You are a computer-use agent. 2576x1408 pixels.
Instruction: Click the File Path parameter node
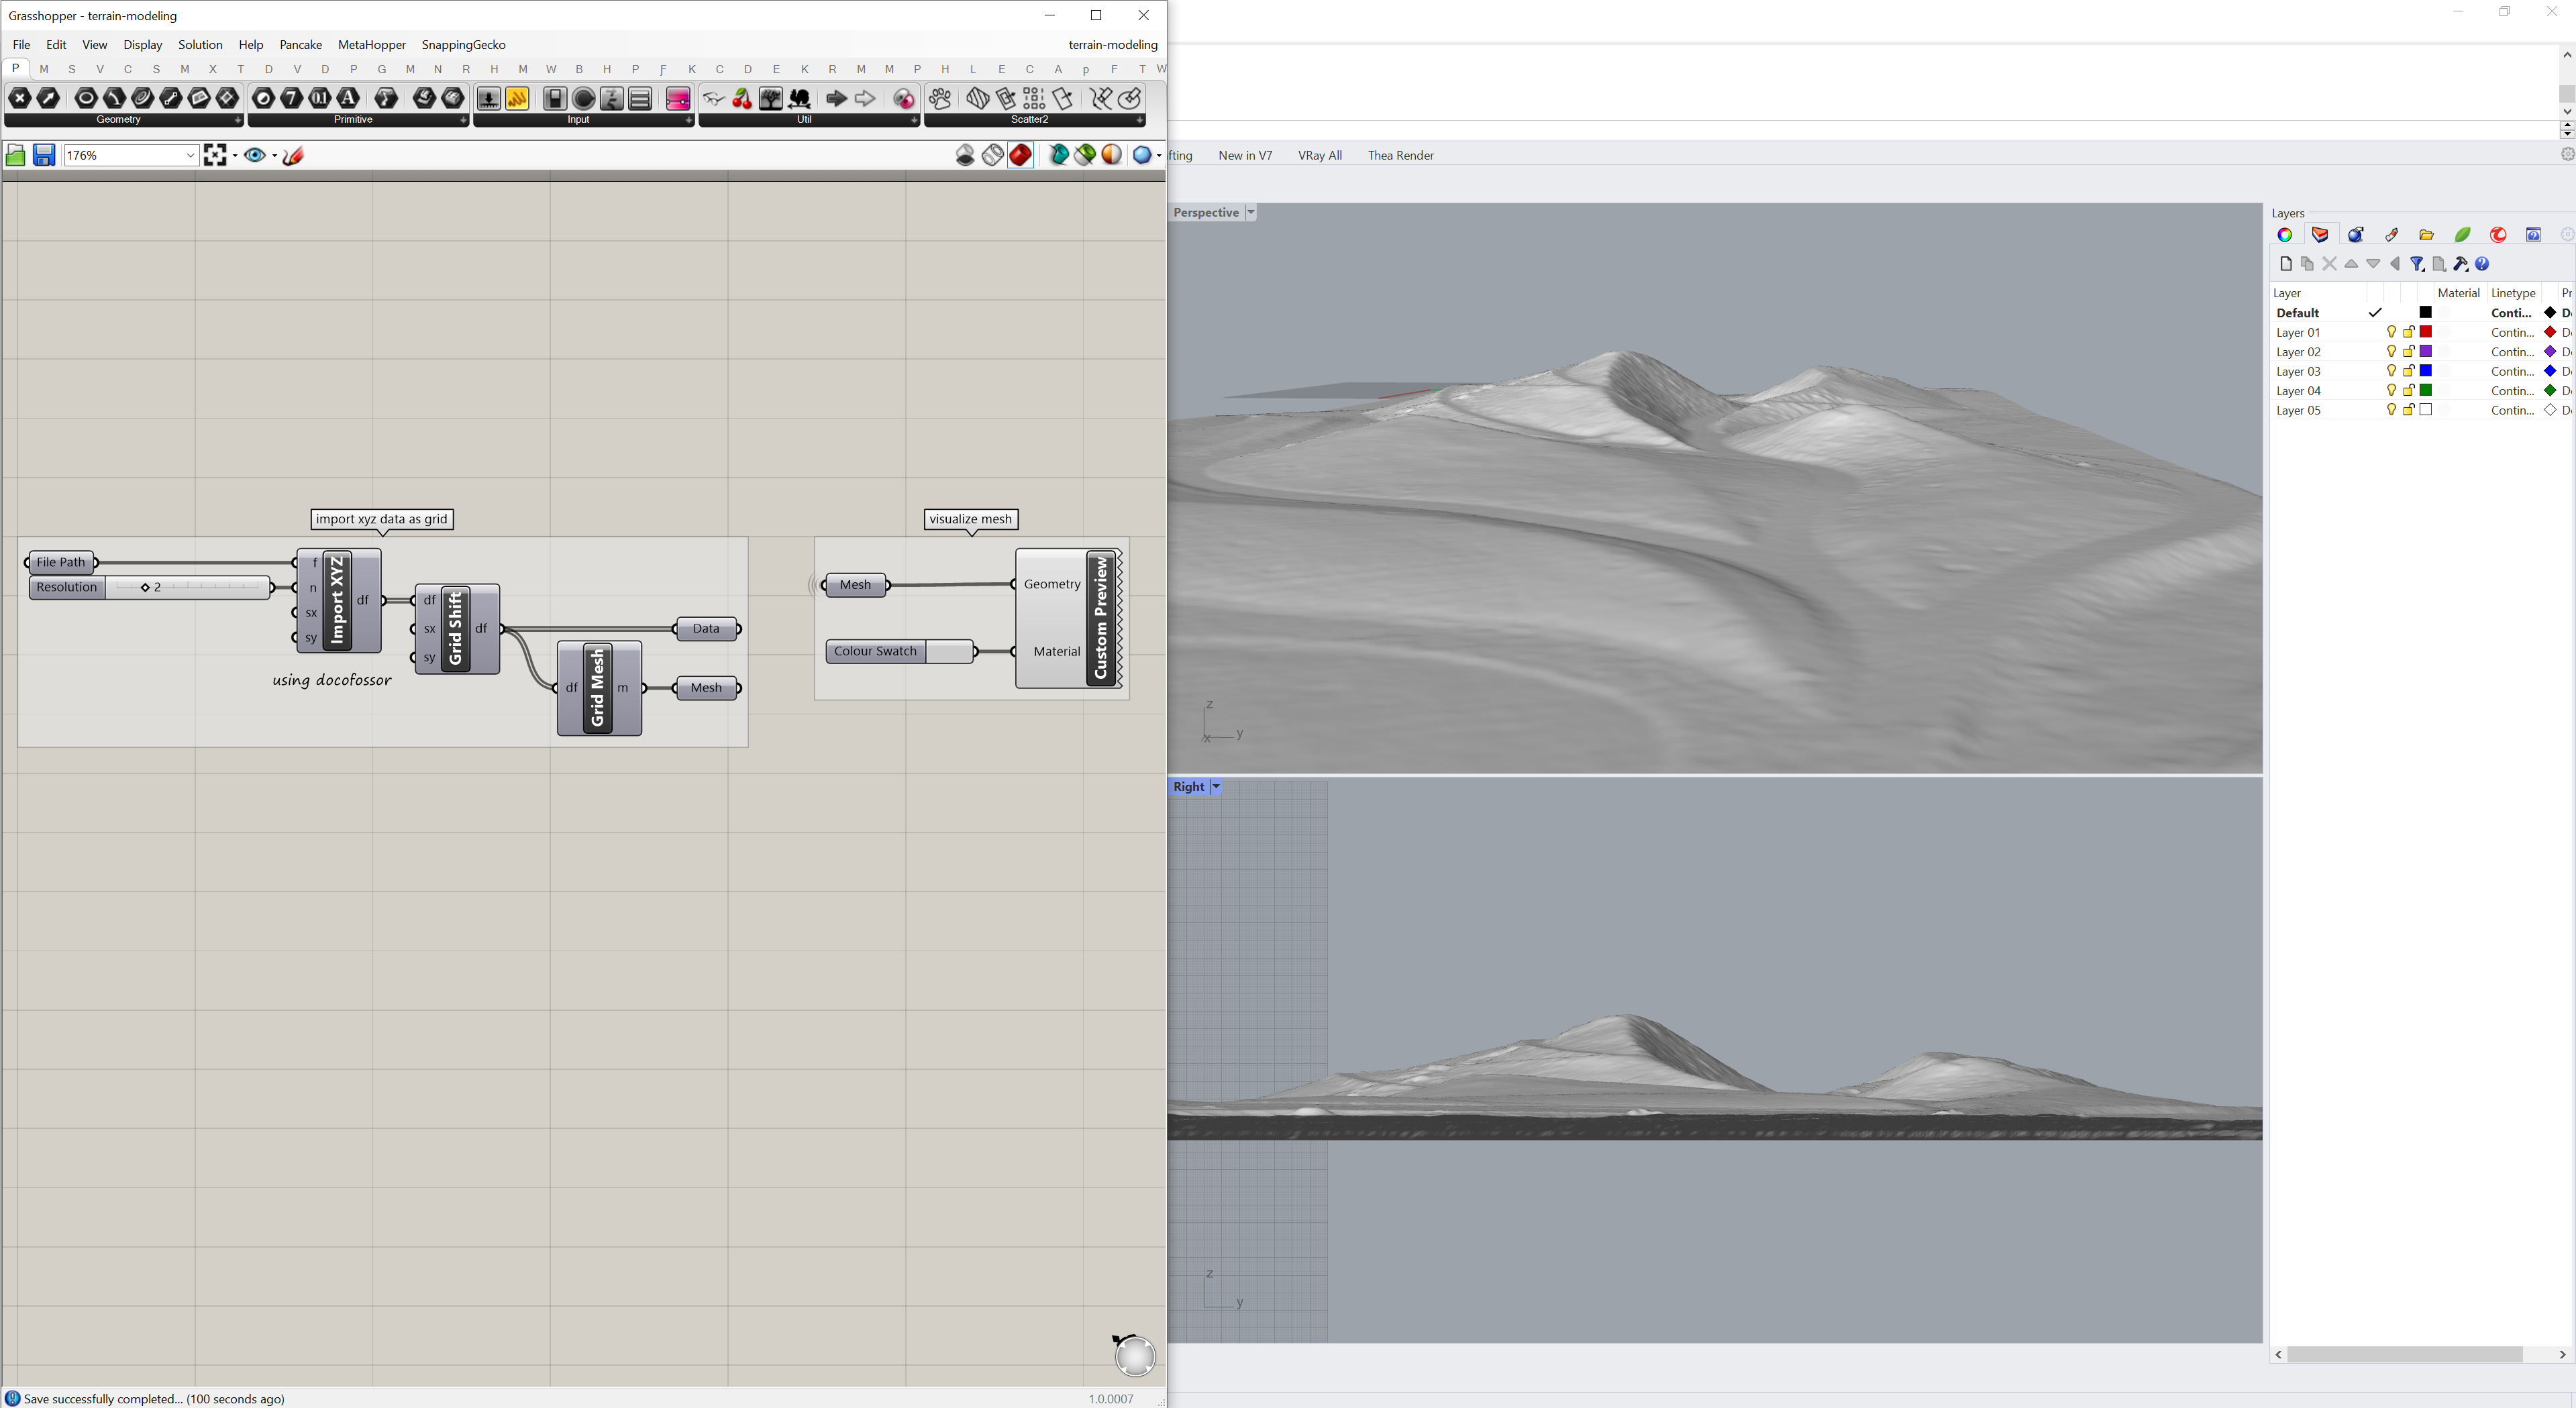tap(61, 562)
